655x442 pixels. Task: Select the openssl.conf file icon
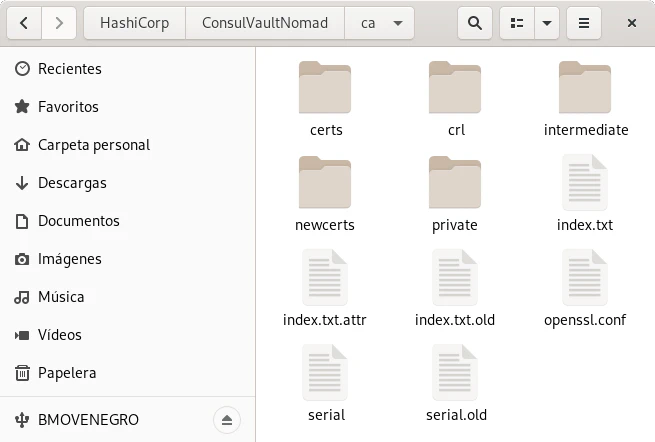tap(585, 277)
